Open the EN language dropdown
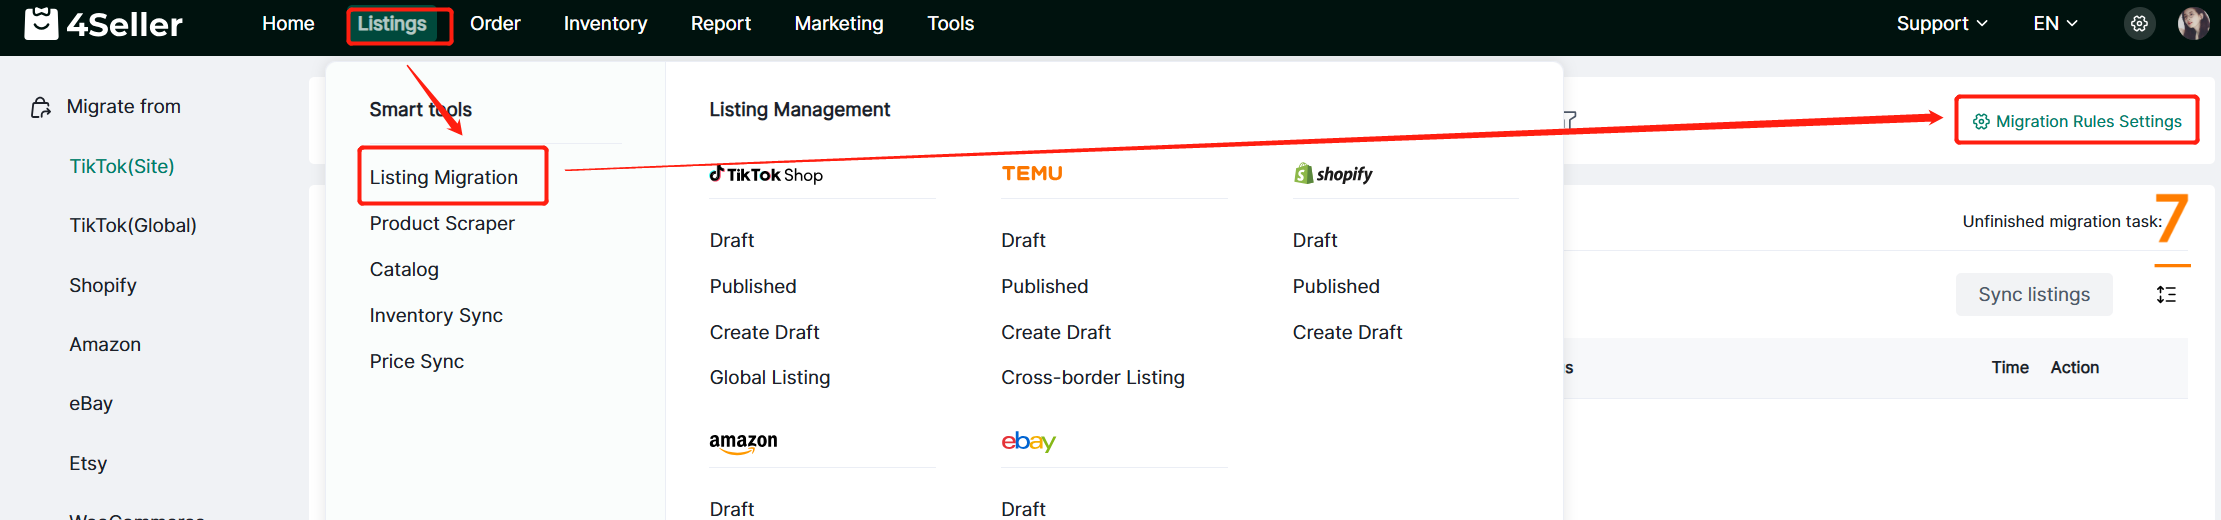Image resolution: width=2221 pixels, height=520 pixels. [x=2055, y=24]
